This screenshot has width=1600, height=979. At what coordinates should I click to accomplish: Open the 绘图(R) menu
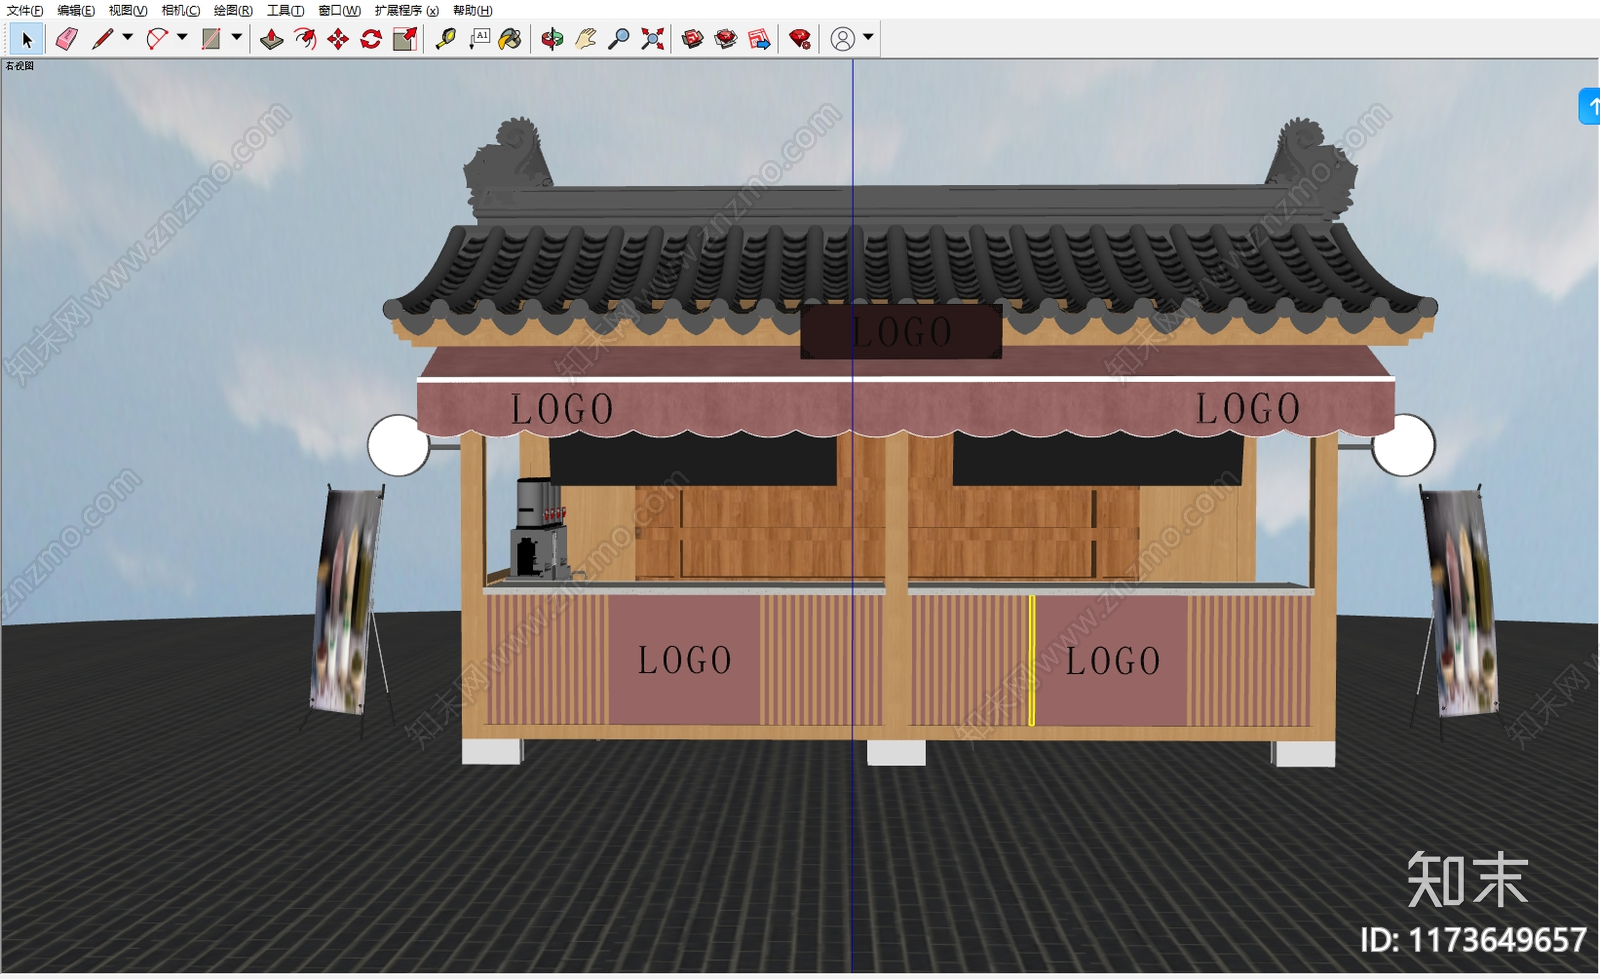pos(233,10)
